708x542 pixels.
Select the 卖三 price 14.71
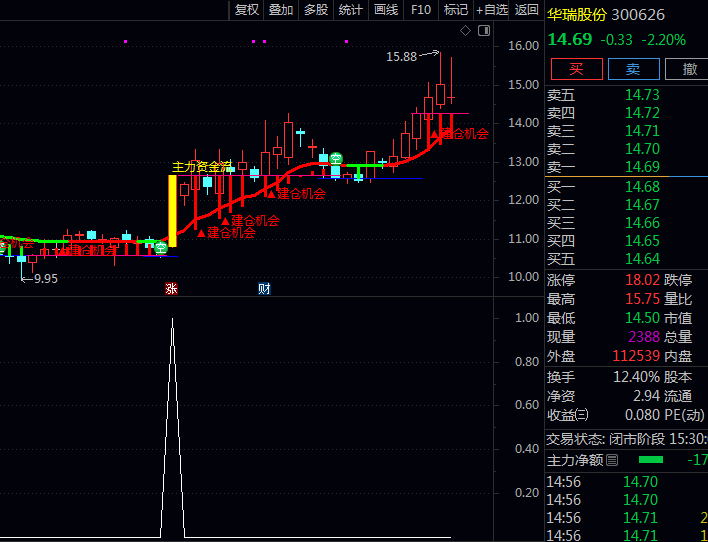click(x=642, y=131)
